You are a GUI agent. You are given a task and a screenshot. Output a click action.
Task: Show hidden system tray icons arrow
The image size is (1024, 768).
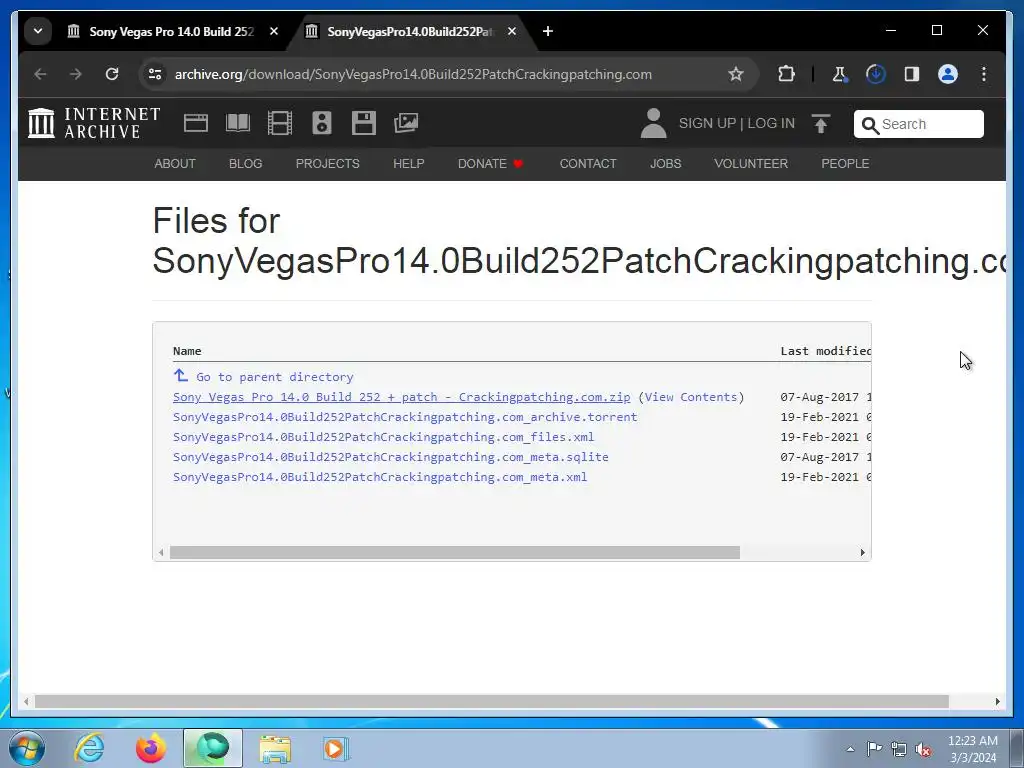click(850, 749)
